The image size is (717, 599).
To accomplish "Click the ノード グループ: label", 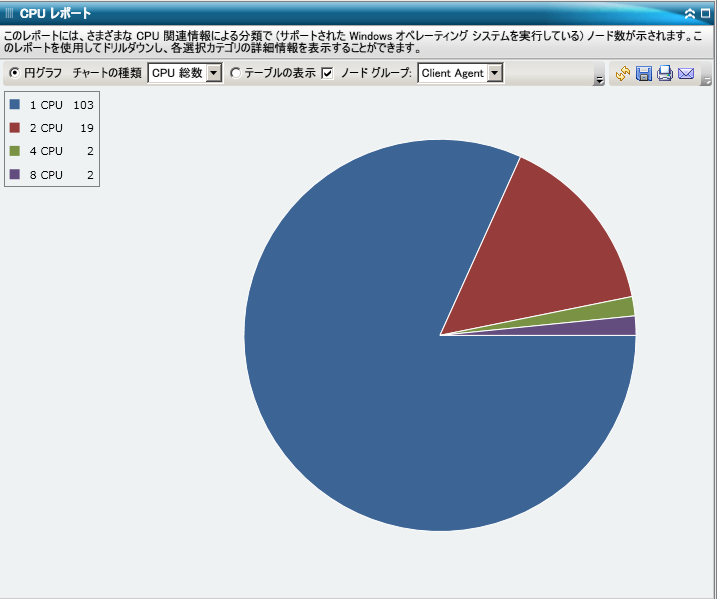I will [376, 73].
